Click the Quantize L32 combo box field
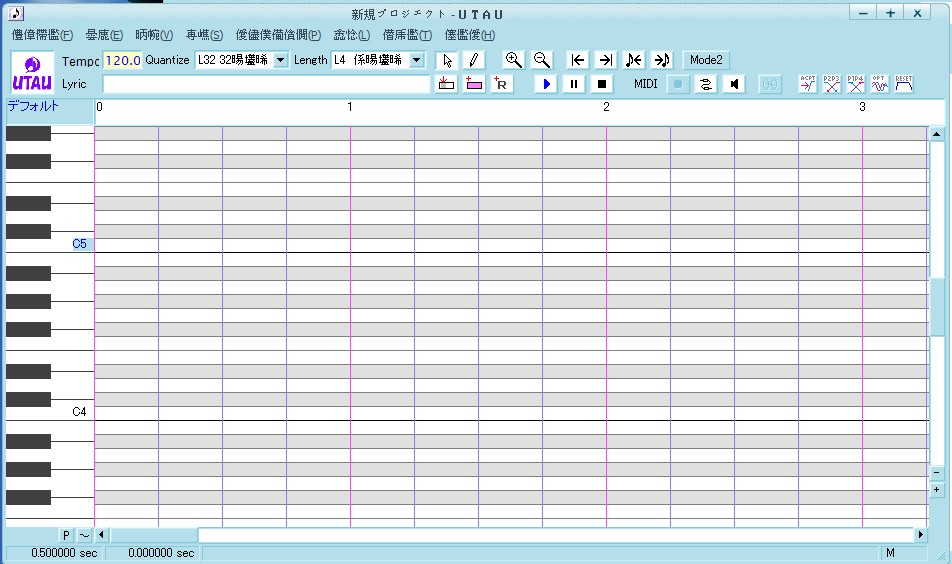952x564 pixels. click(241, 60)
